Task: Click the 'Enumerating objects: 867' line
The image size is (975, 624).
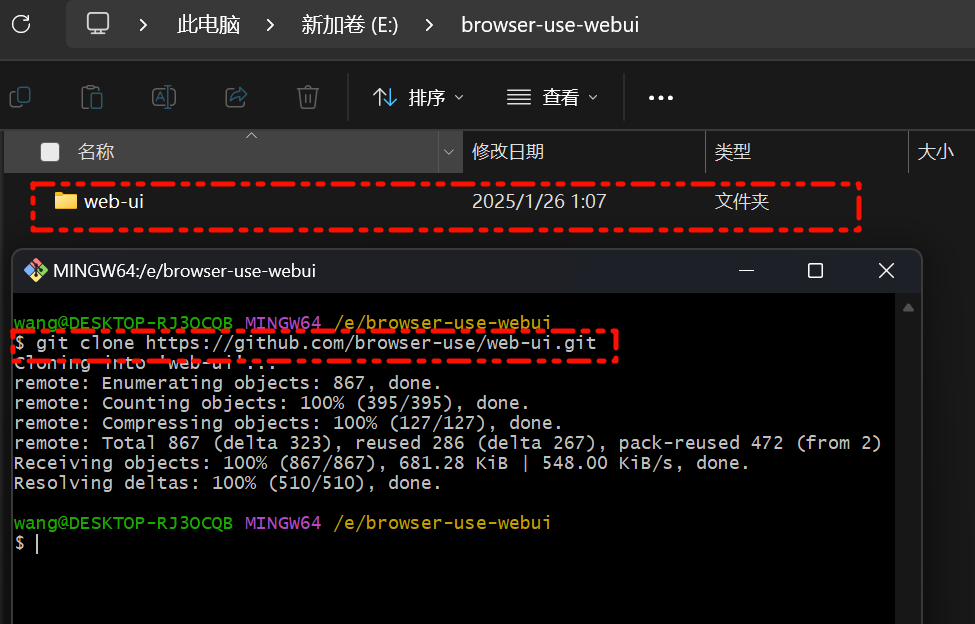Action: coord(228,383)
